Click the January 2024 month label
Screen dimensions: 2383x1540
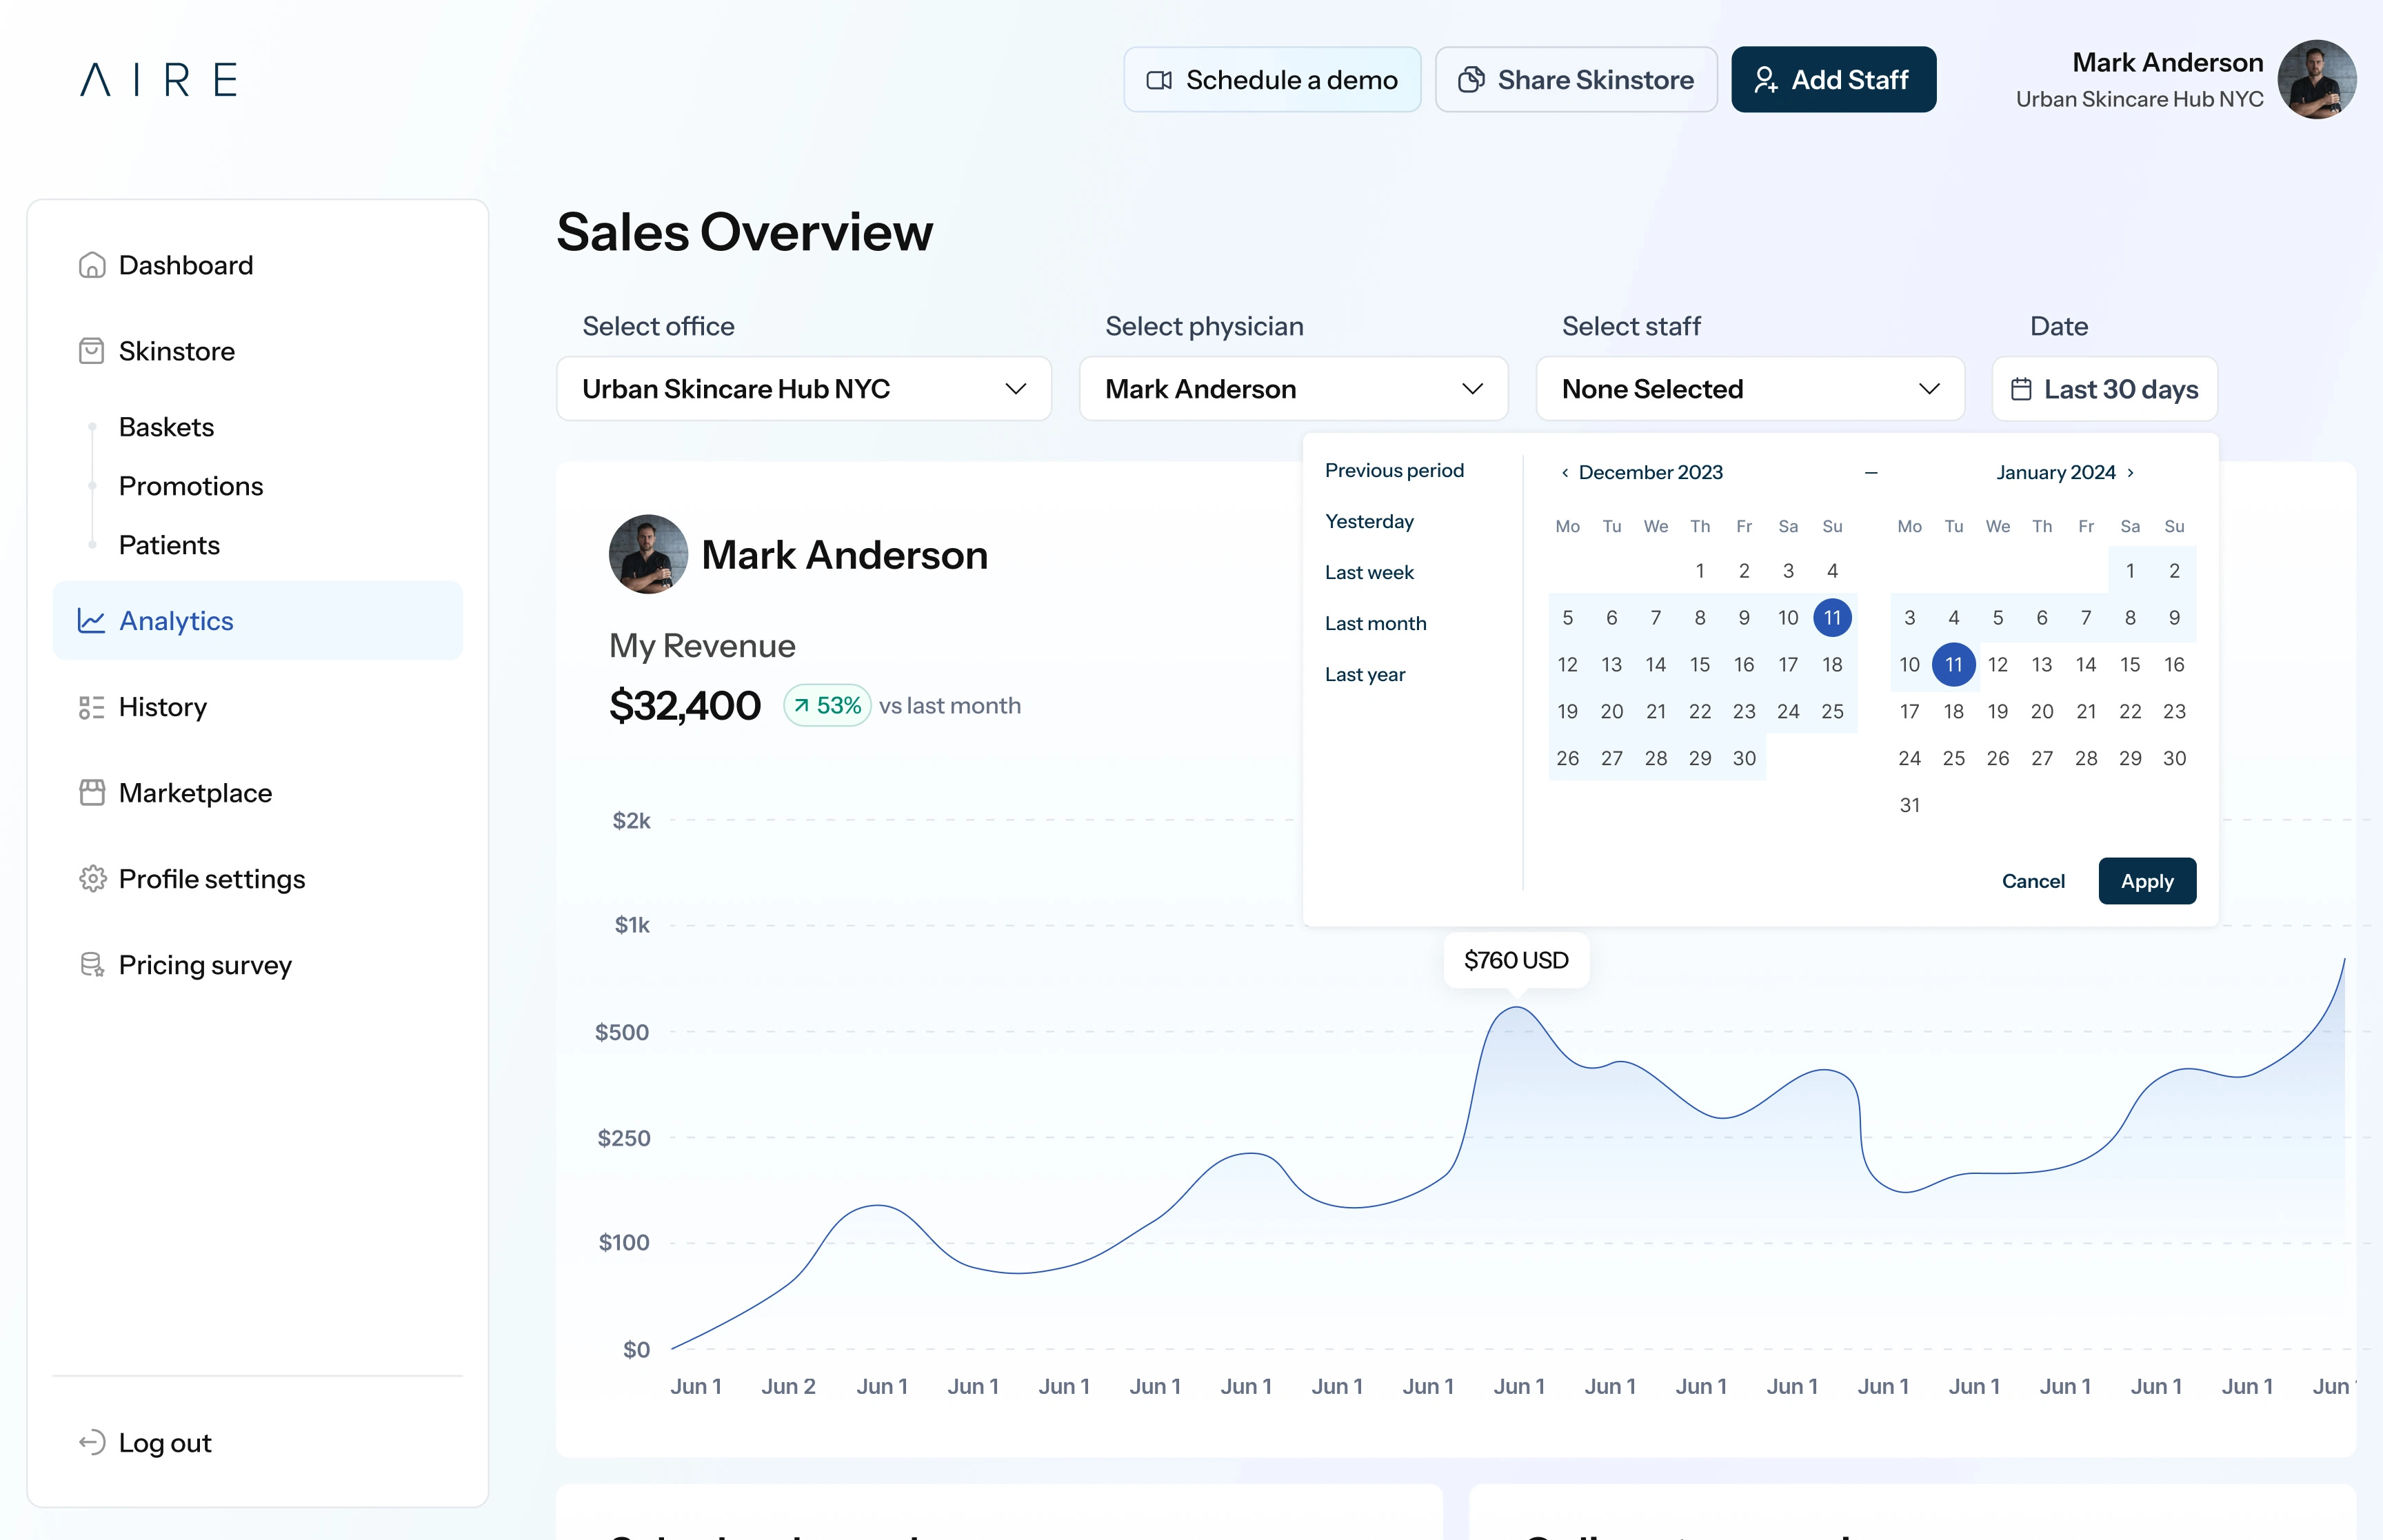click(2056, 472)
